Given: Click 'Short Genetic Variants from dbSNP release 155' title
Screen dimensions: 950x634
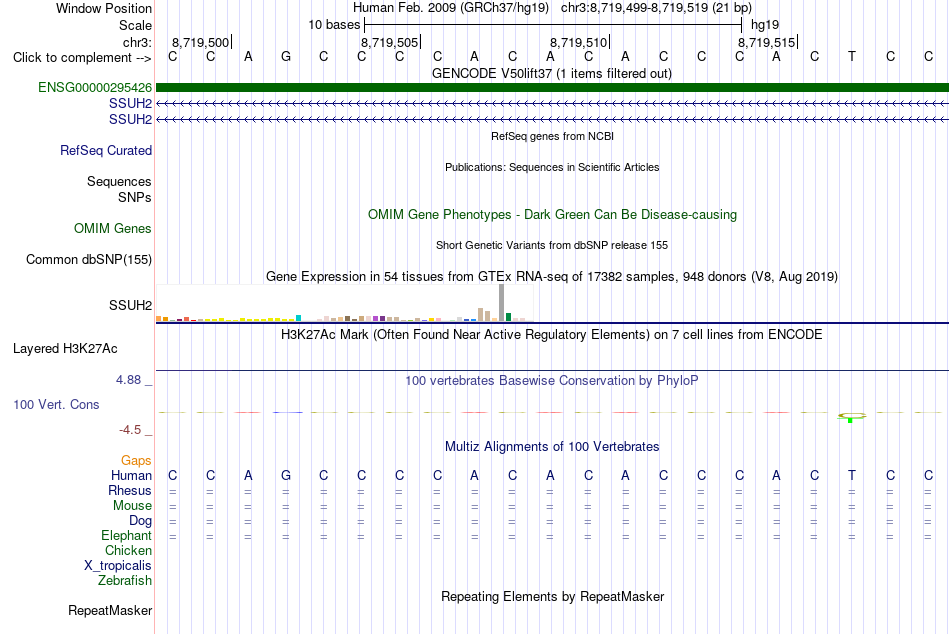Looking at the screenshot, I should [552, 245].
